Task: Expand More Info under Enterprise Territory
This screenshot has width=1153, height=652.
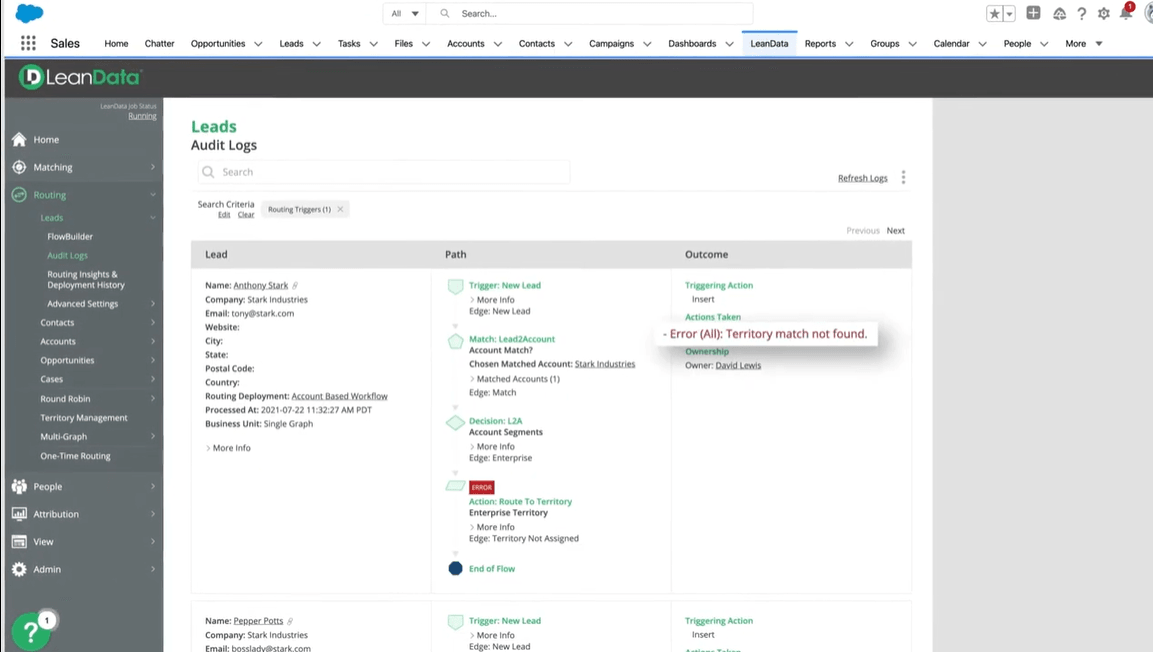Action: tap(492, 527)
